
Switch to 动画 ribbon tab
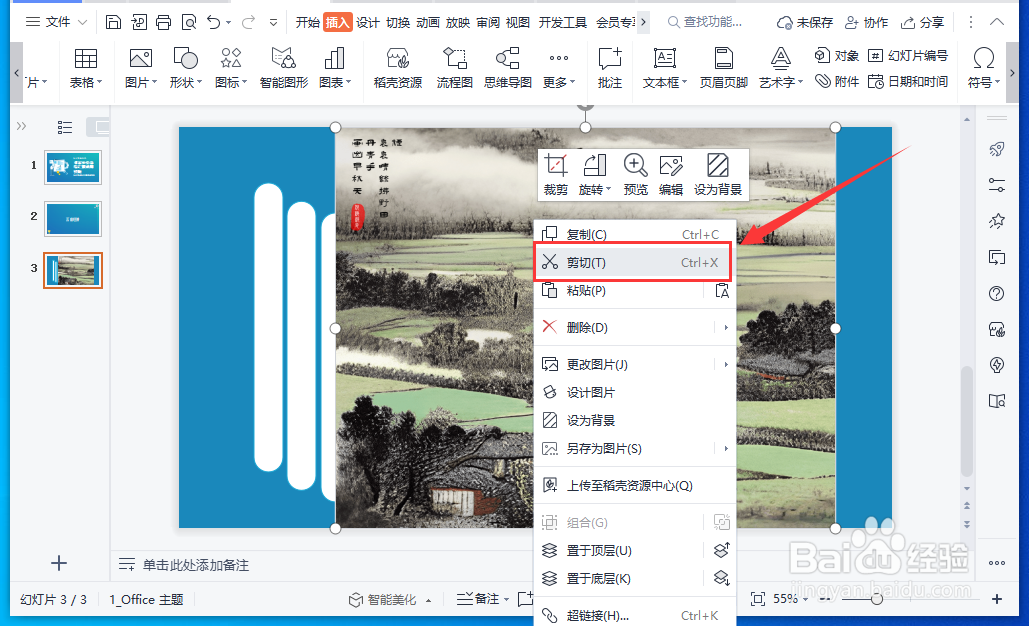coord(428,23)
